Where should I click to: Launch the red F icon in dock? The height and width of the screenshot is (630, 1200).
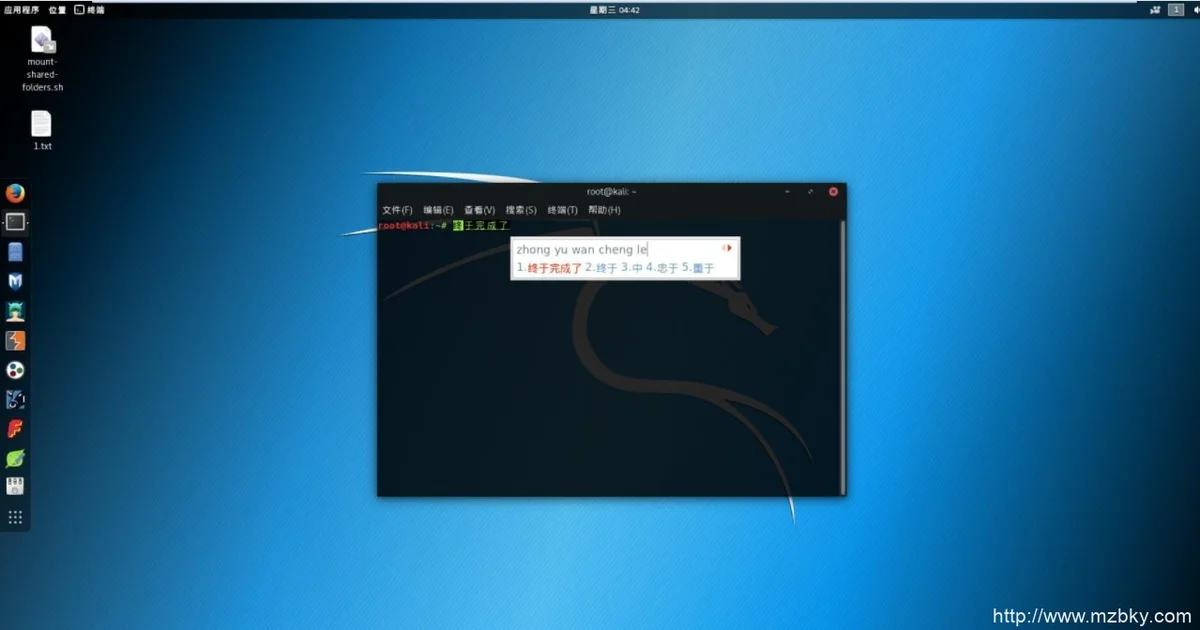(15, 429)
